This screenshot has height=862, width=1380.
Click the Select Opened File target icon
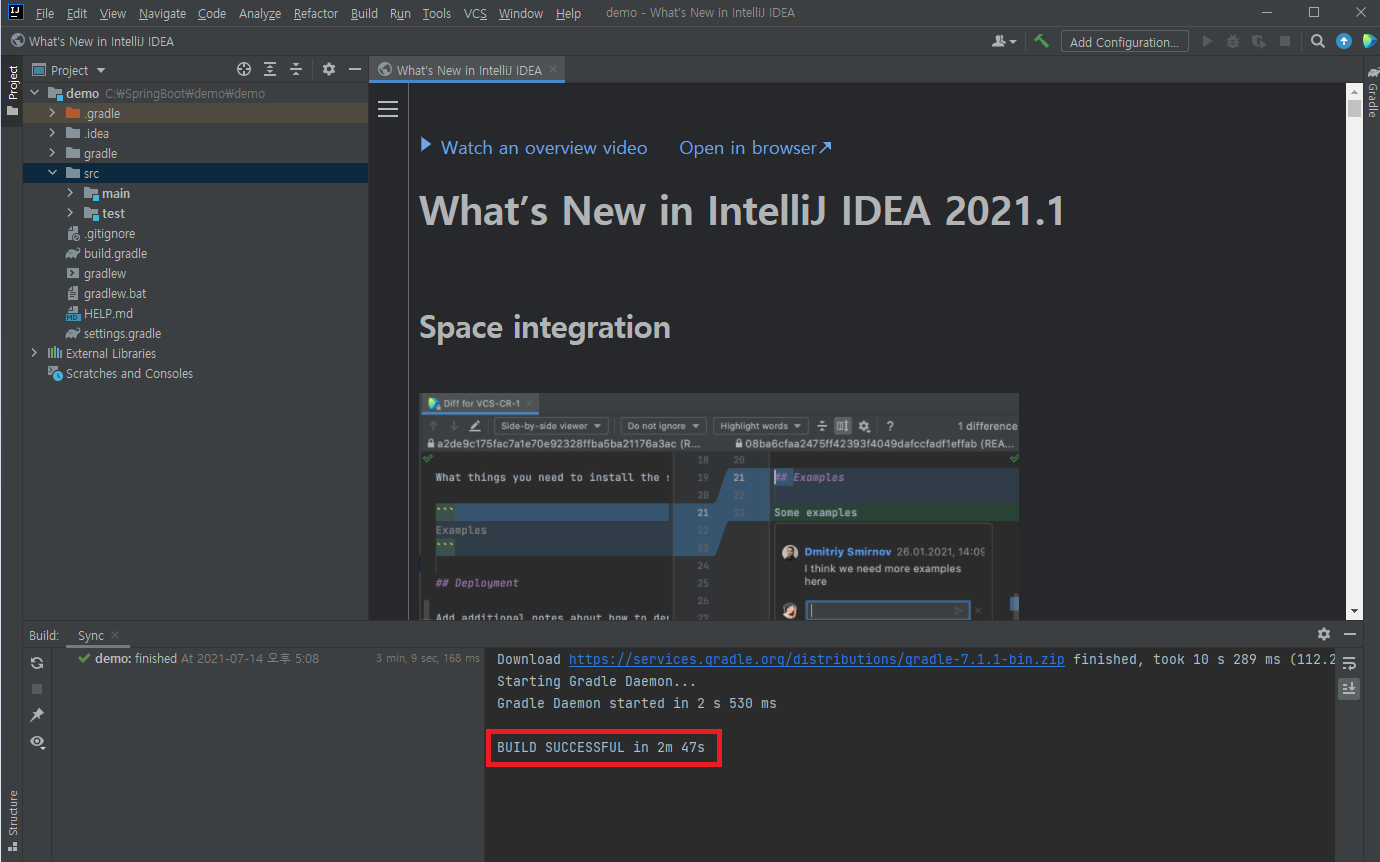[244, 69]
